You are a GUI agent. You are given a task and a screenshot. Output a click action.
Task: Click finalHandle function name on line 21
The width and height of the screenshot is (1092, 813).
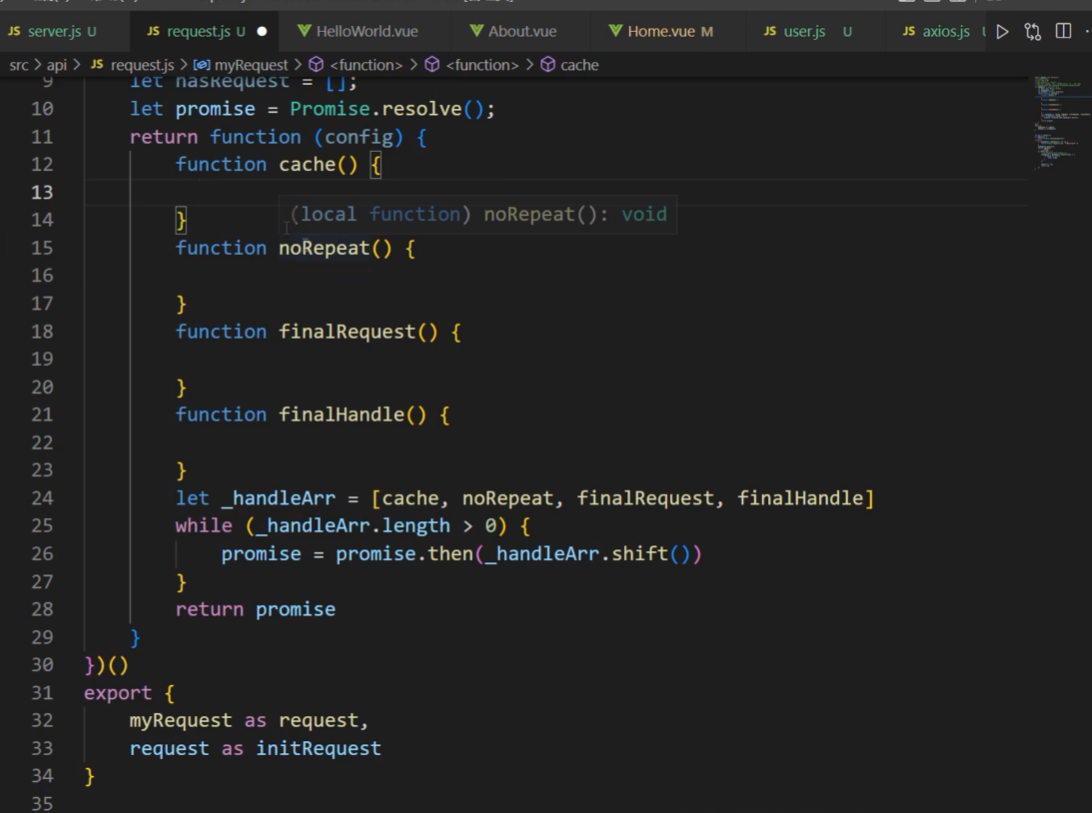point(341,415)
